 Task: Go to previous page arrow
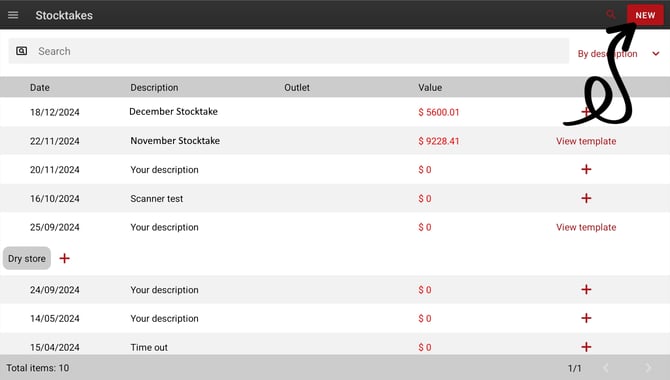point(606,368)
